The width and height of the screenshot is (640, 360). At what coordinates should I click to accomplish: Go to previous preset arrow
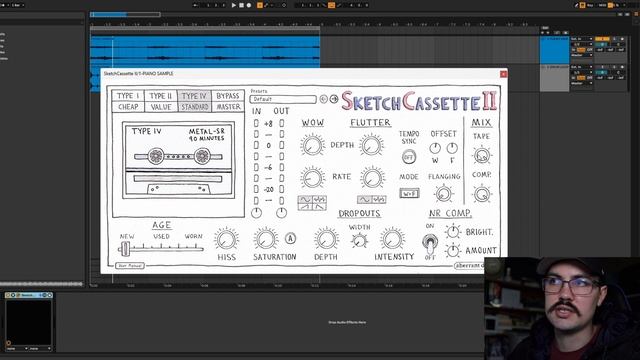point(324,99)
